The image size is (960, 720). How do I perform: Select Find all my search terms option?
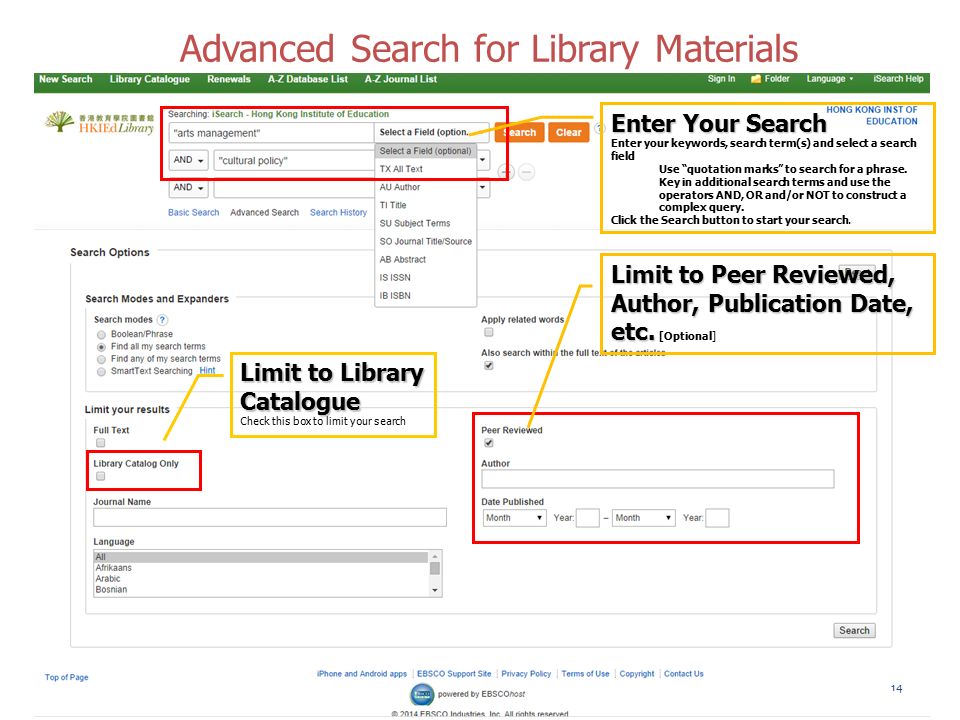[x=102, y=347]
